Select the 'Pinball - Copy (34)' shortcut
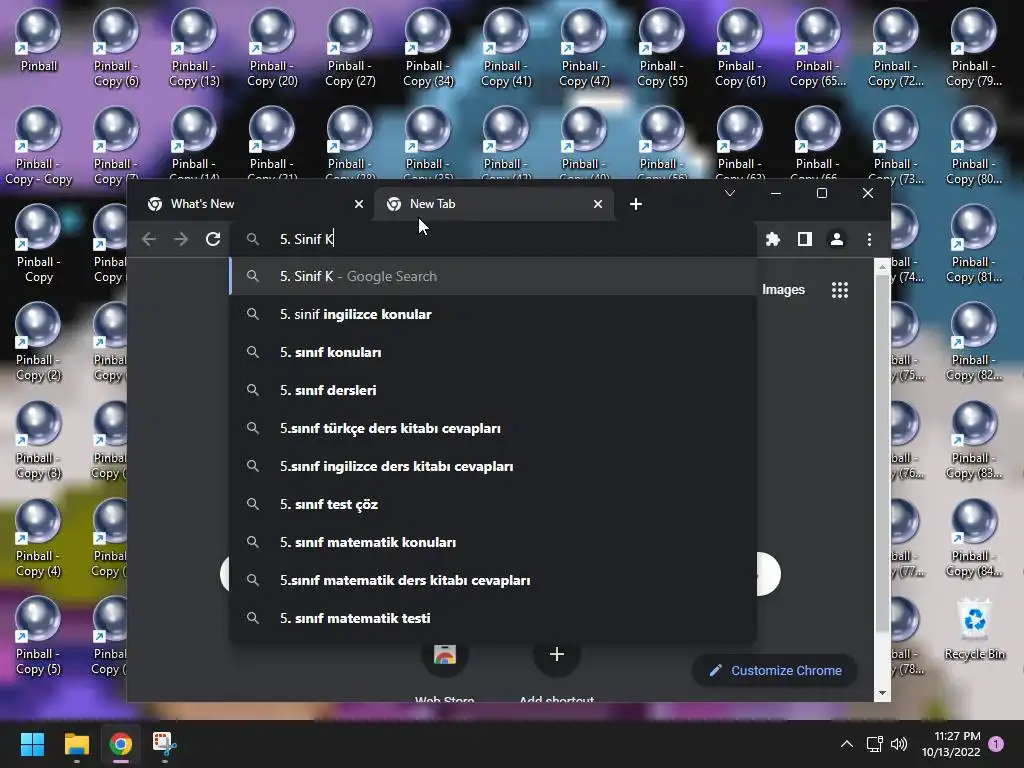The width and height of the screenshot is (1024, 768). tap(428, 47)
